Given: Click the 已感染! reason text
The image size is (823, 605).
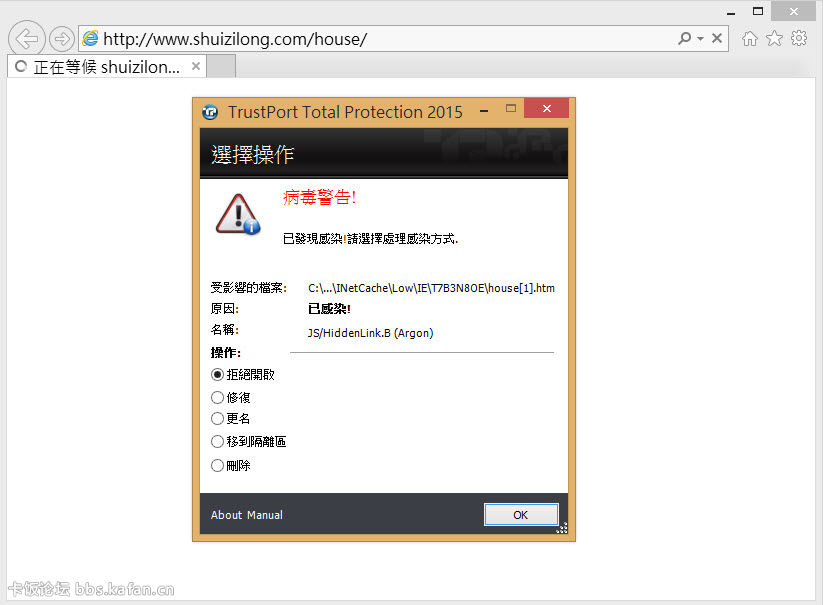Looking at the screenshot, I should [329, 309].
